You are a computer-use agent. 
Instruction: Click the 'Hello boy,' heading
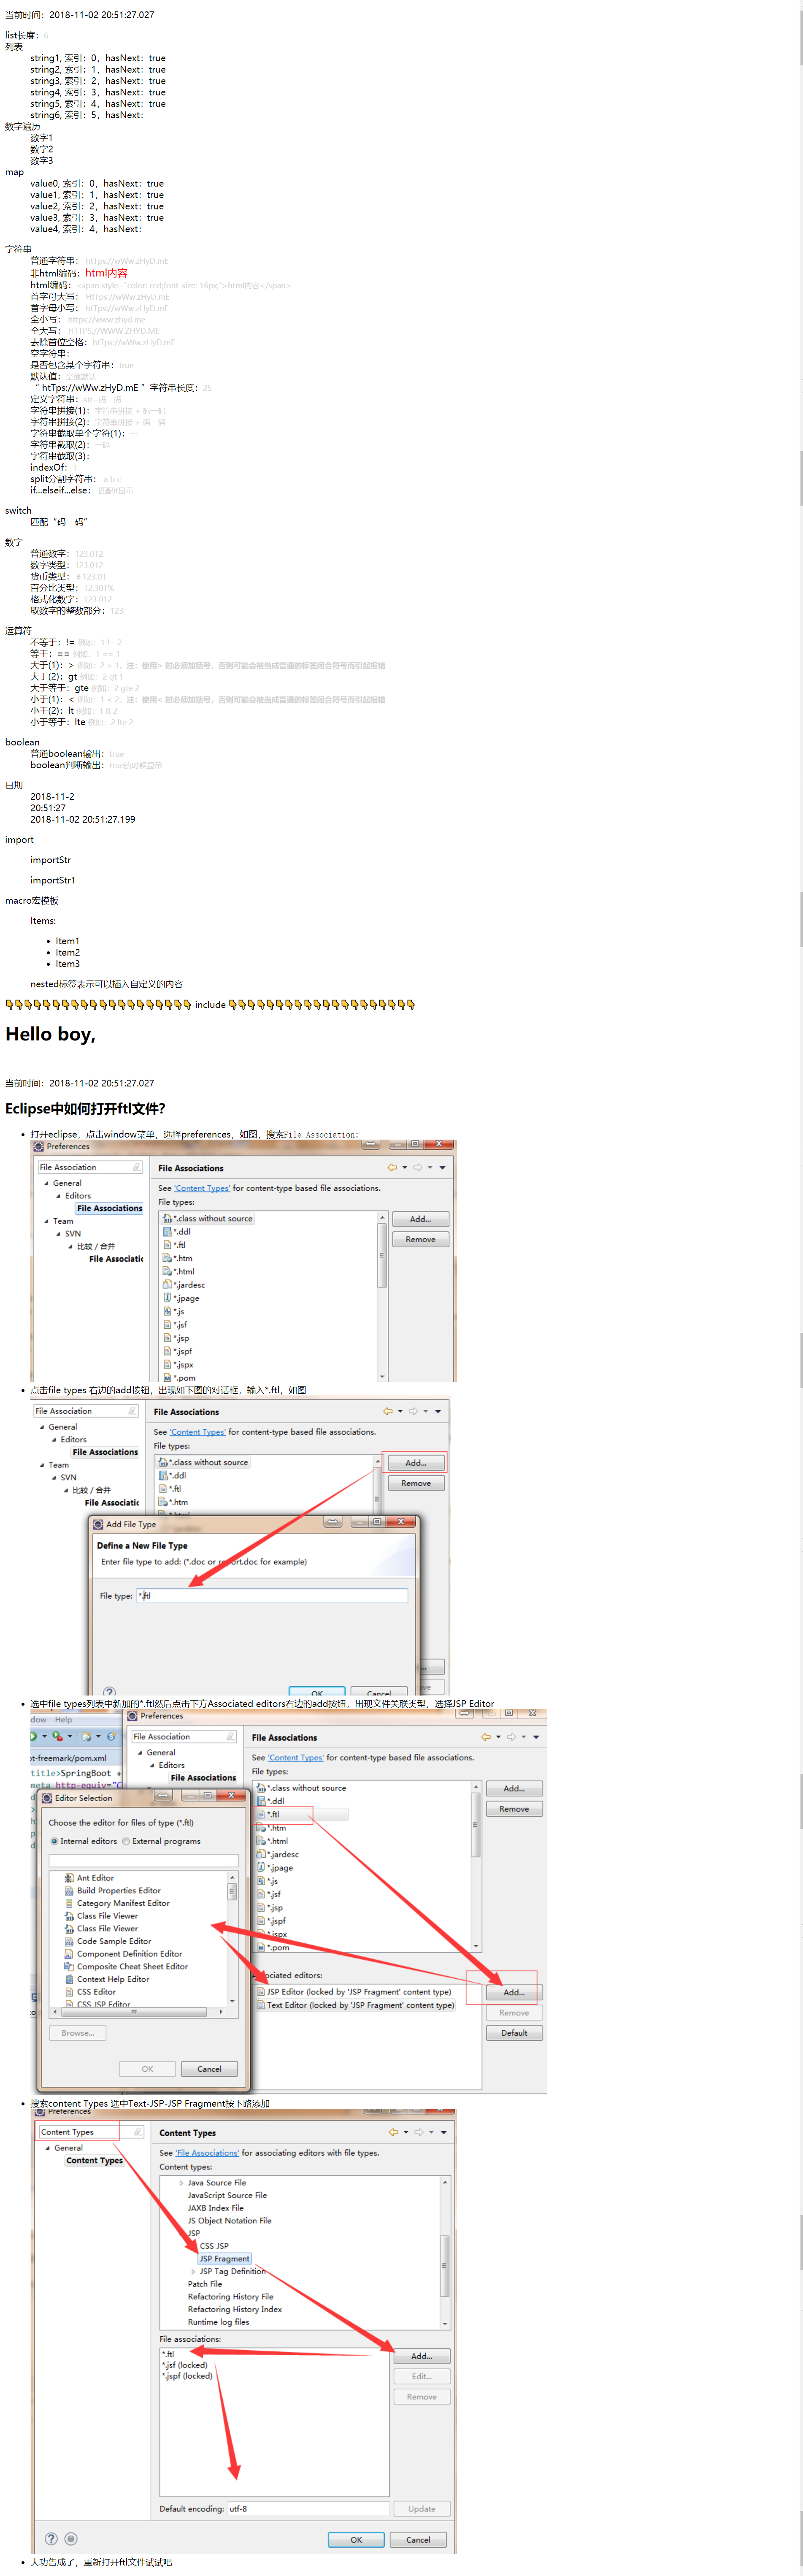coord(50,1034)
